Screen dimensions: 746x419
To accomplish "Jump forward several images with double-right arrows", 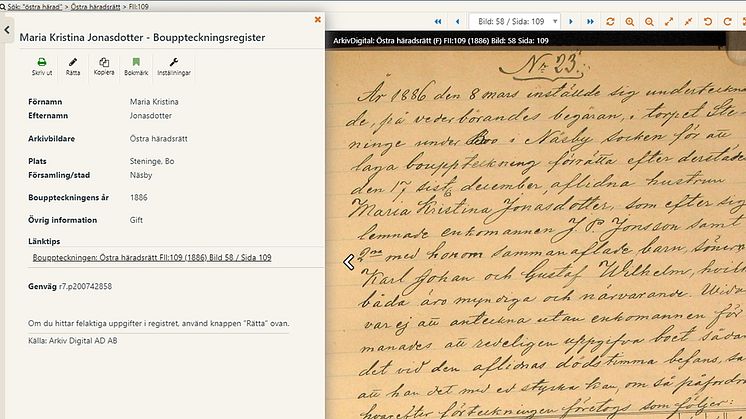I will [x=590, y=21].
